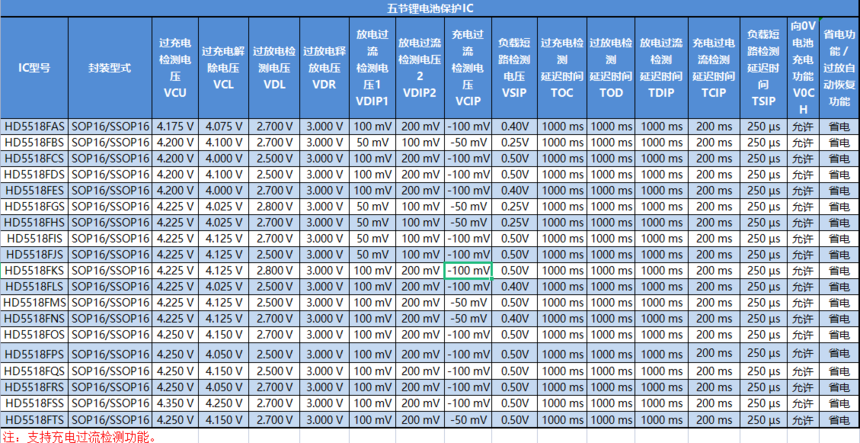Click the VDIP1 header cell
The image size is (860, 443).
(372, 68)
